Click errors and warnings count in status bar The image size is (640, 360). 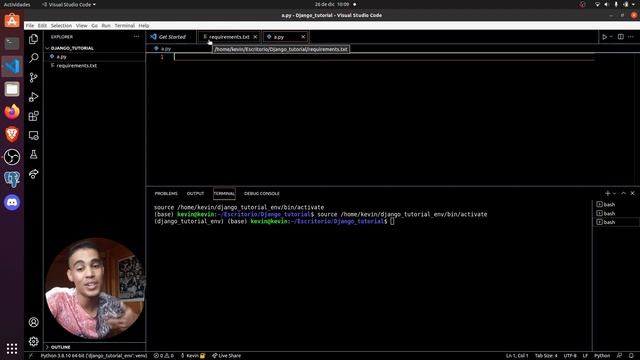click(164, 356)
